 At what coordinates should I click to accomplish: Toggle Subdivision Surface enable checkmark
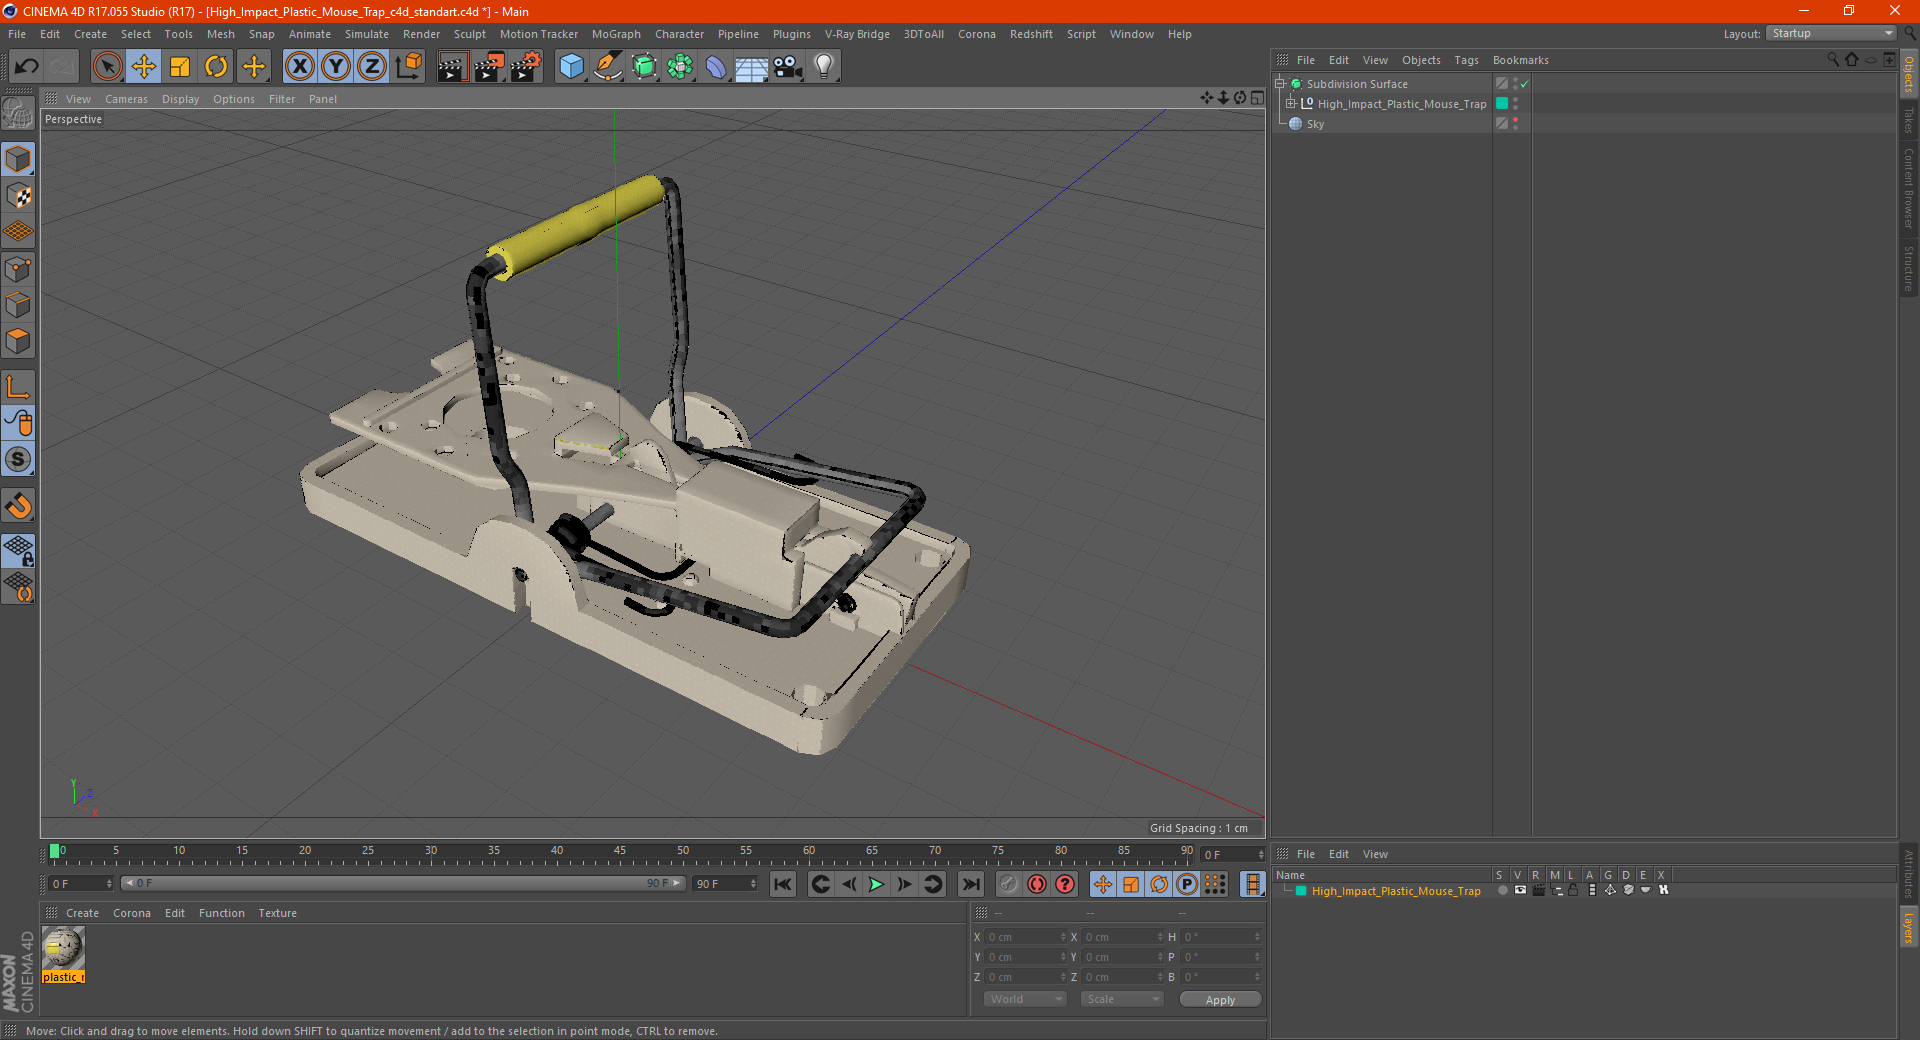tap(1524, 84)
